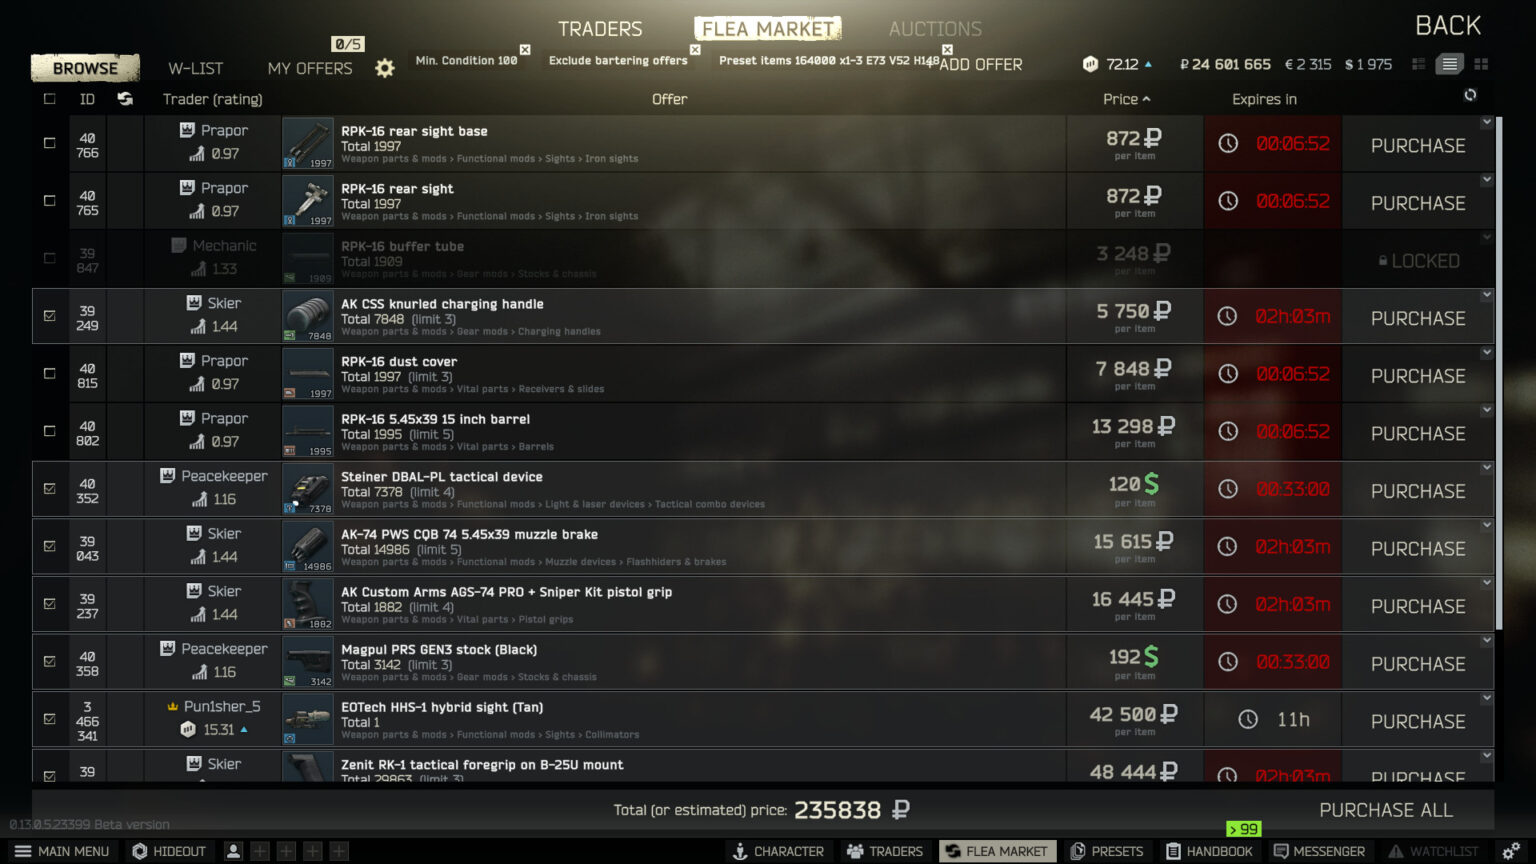
Task: Click PURCHASE ALL button
Action: (1386, 810)
